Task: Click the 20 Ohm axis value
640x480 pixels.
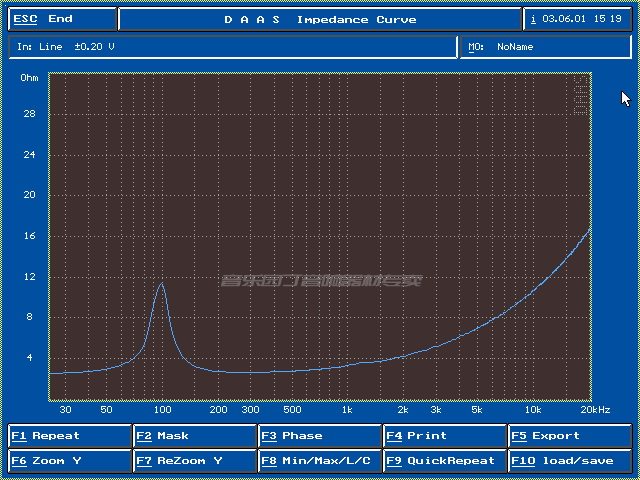Action: (29, 195)
